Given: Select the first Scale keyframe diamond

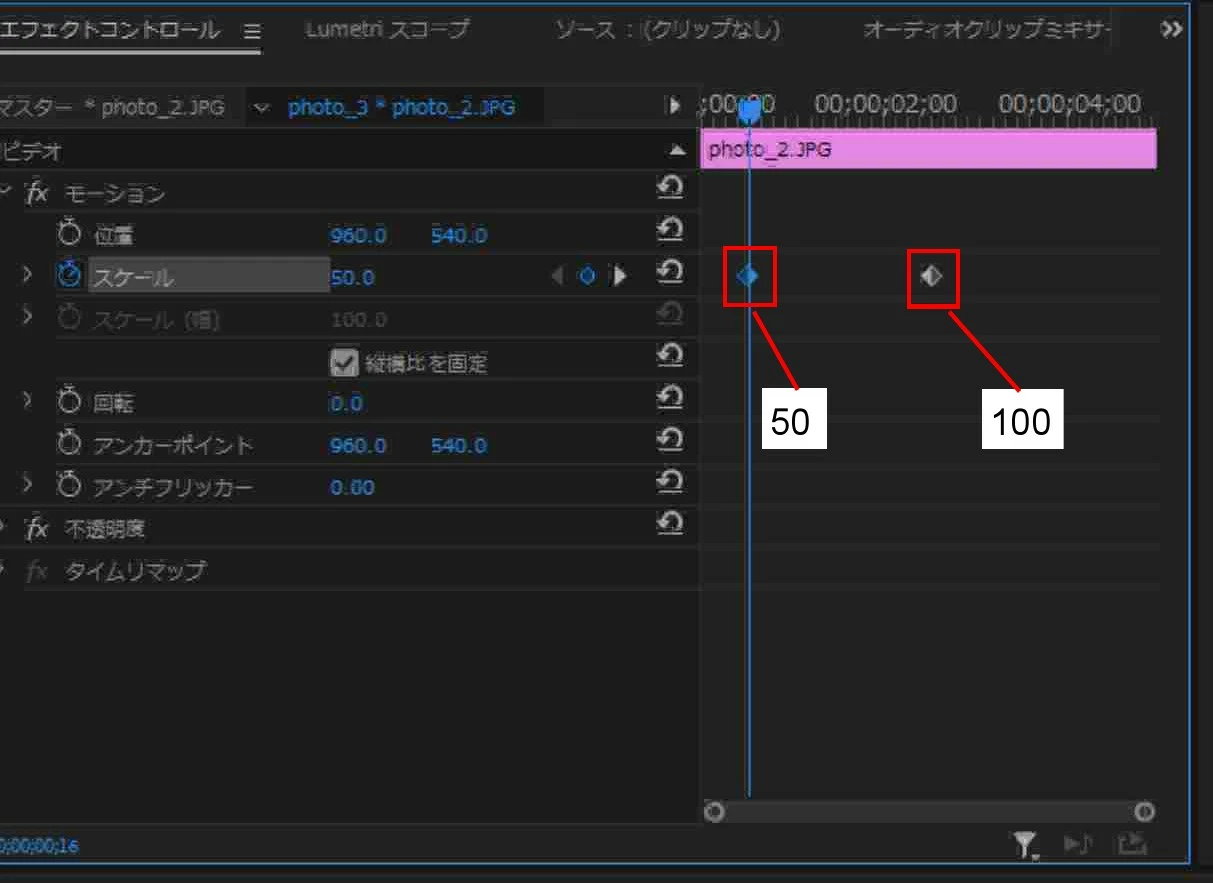Looking at the screenshot, I should 748,275.
